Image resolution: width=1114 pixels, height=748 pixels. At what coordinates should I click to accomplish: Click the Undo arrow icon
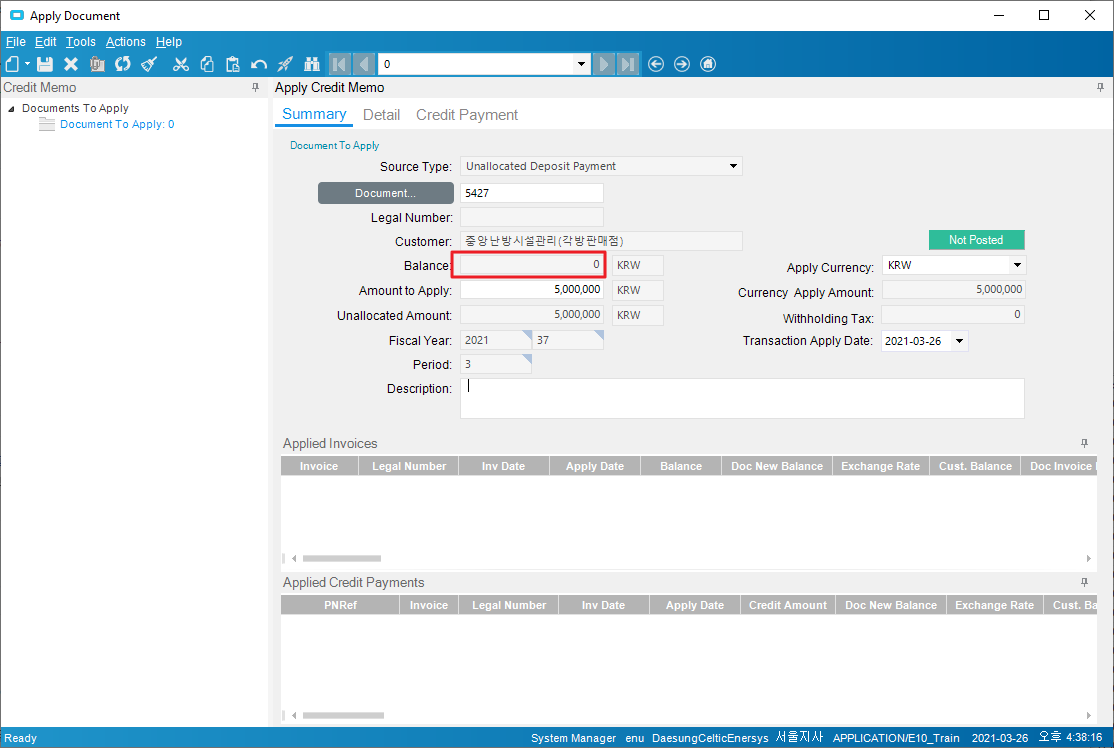[x=259, y=64]
